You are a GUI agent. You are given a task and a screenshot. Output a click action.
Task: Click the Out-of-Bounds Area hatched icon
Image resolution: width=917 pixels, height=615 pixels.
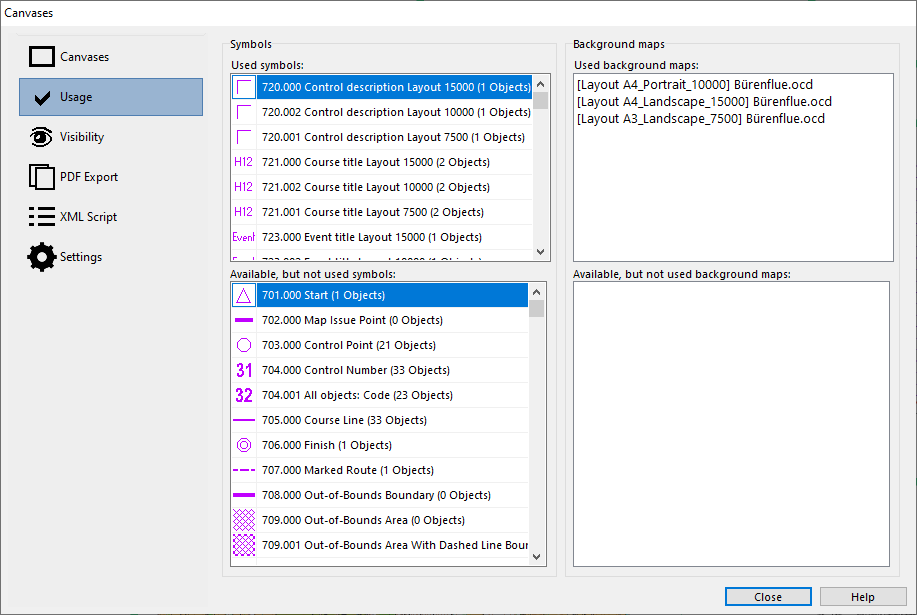pos(244,520)
